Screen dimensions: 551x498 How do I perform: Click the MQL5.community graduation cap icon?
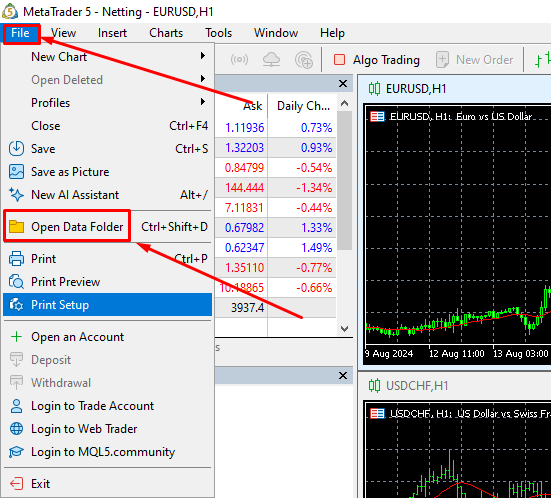tap(16, 452)
